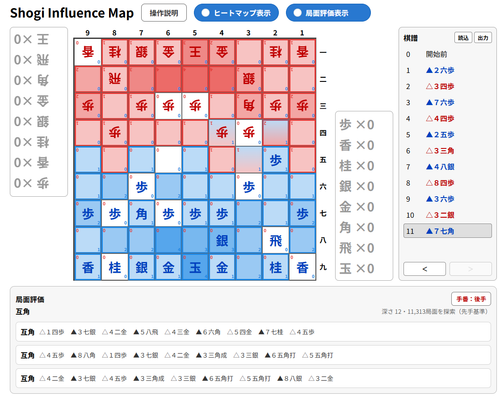Viewport: 500px width, 397px height.
Task: Toggle the 局面評価表示 evaluation display switch
Action: click(328, 13)
